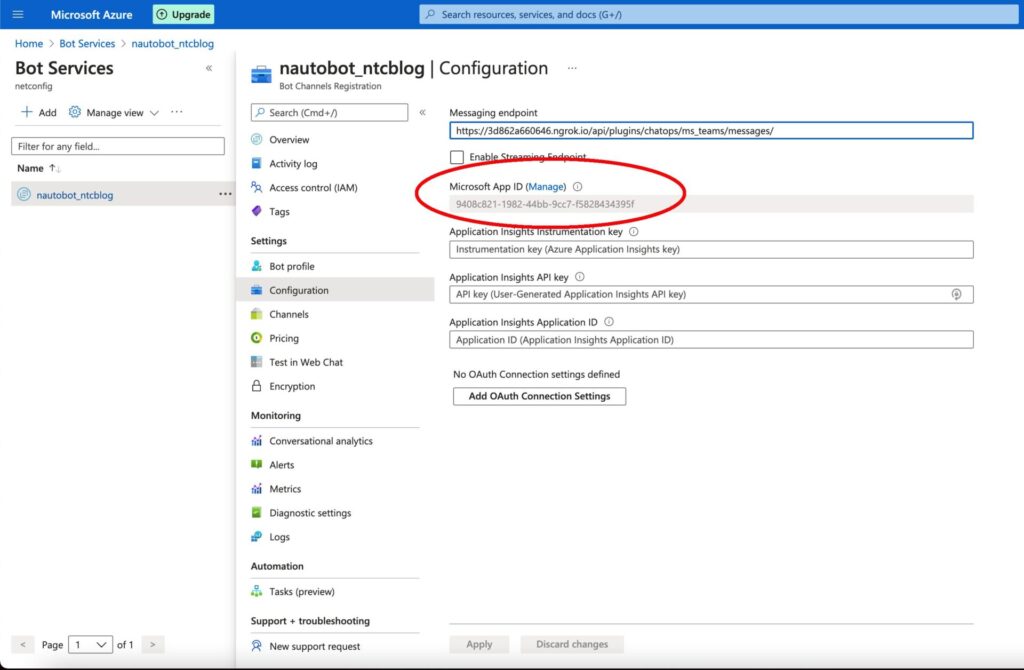
Task: Collapse the Bot Services list pane
Action: 209,68
